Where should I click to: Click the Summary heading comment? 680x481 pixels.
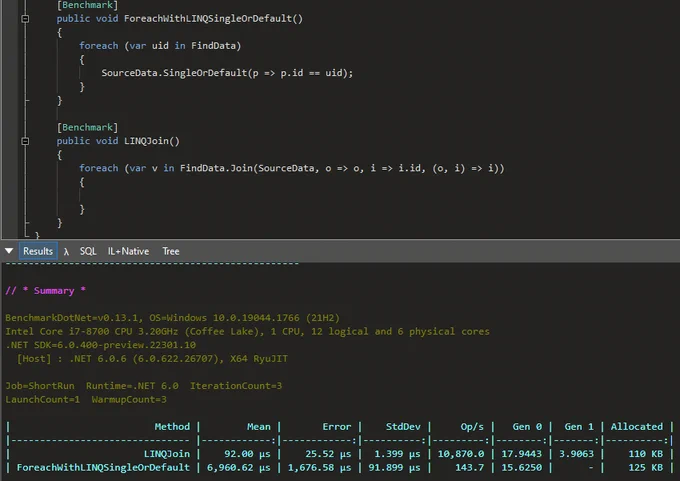46,291
